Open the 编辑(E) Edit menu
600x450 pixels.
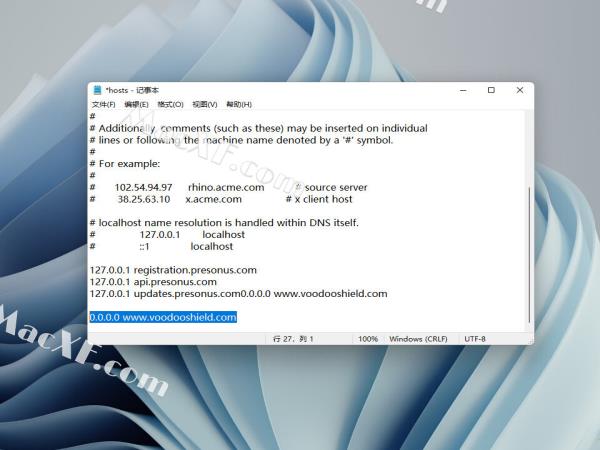coord(136,104)
